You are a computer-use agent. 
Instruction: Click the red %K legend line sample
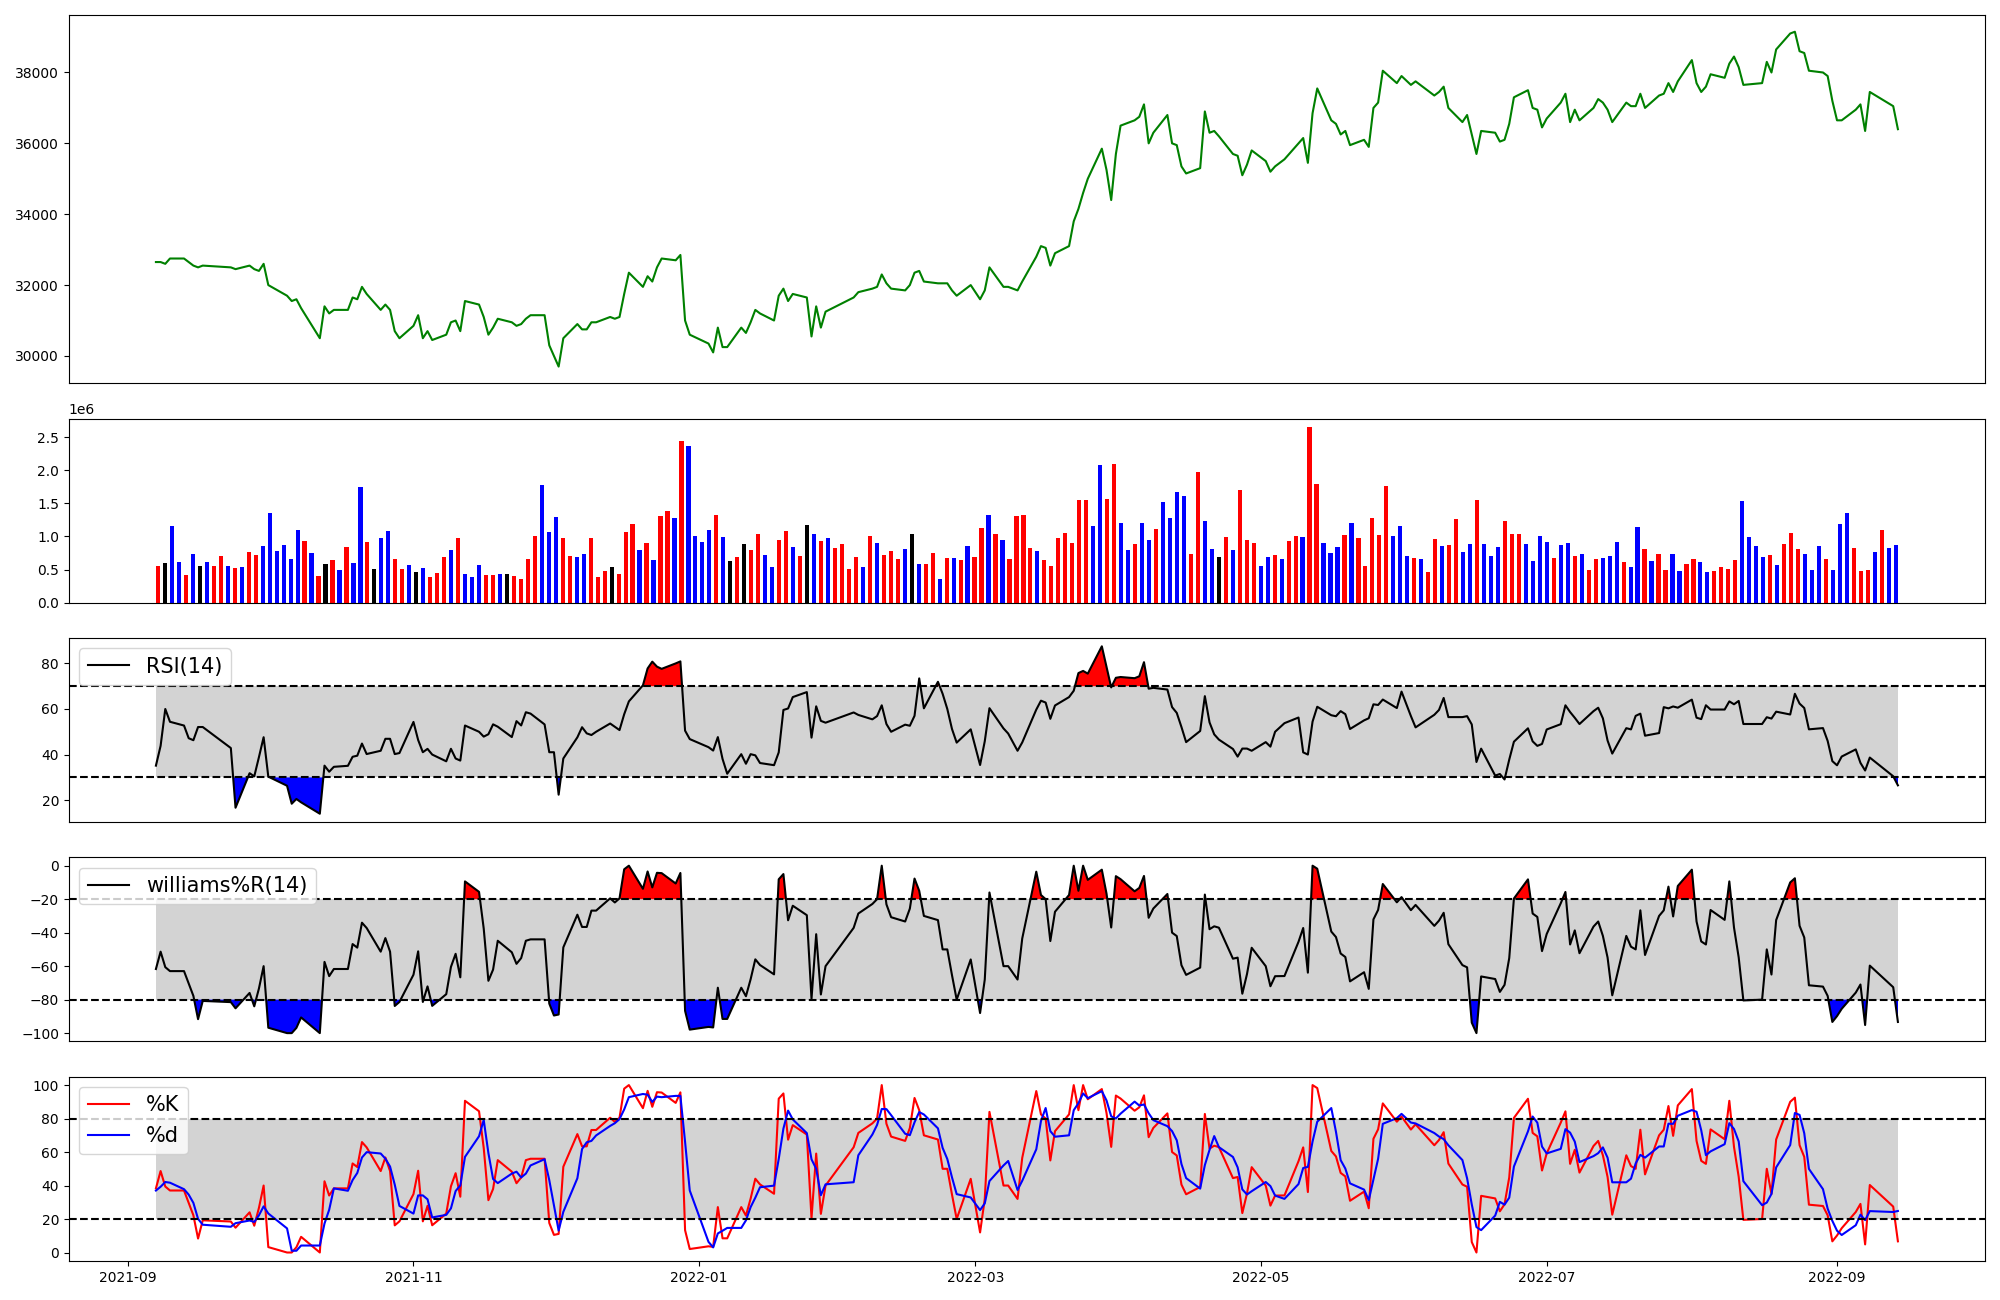(109, 1104)
